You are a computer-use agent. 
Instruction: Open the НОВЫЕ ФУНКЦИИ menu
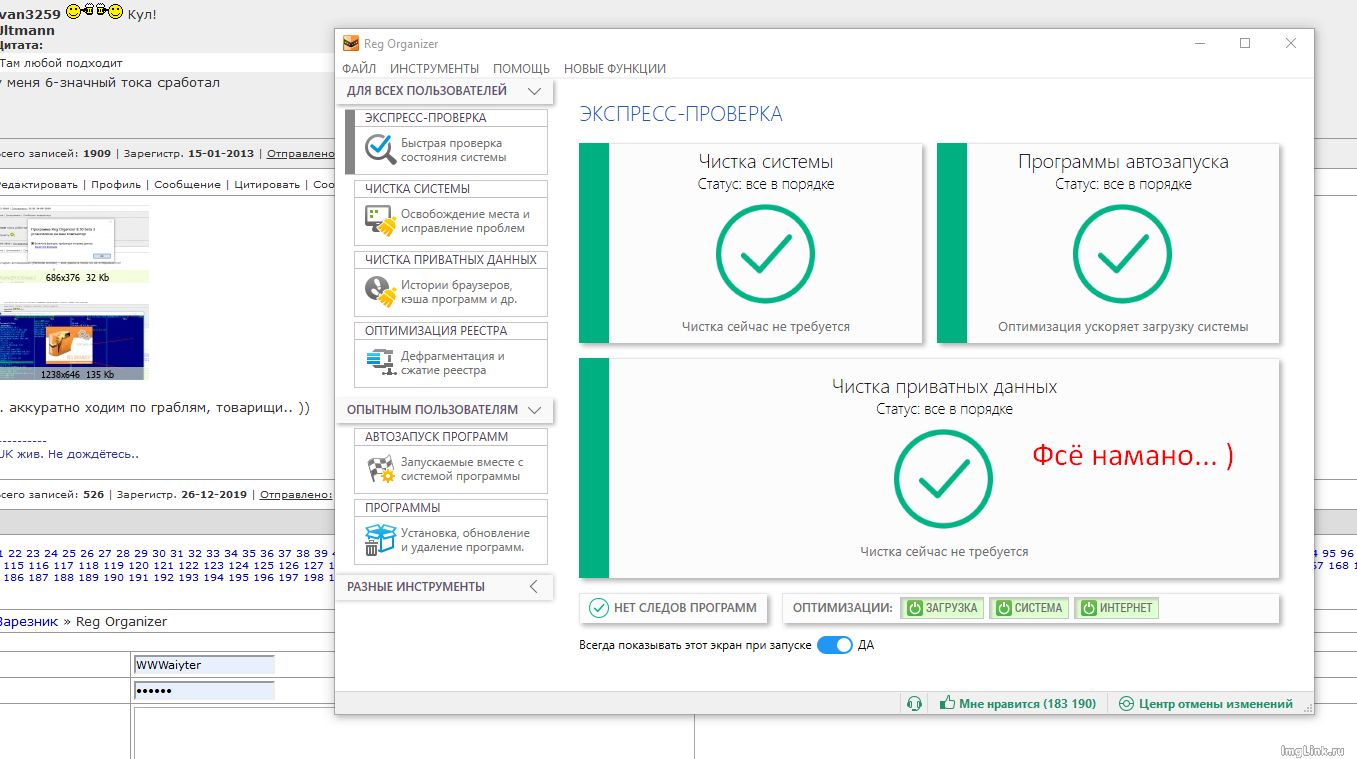pyautogui.click(x=615, y=68)
